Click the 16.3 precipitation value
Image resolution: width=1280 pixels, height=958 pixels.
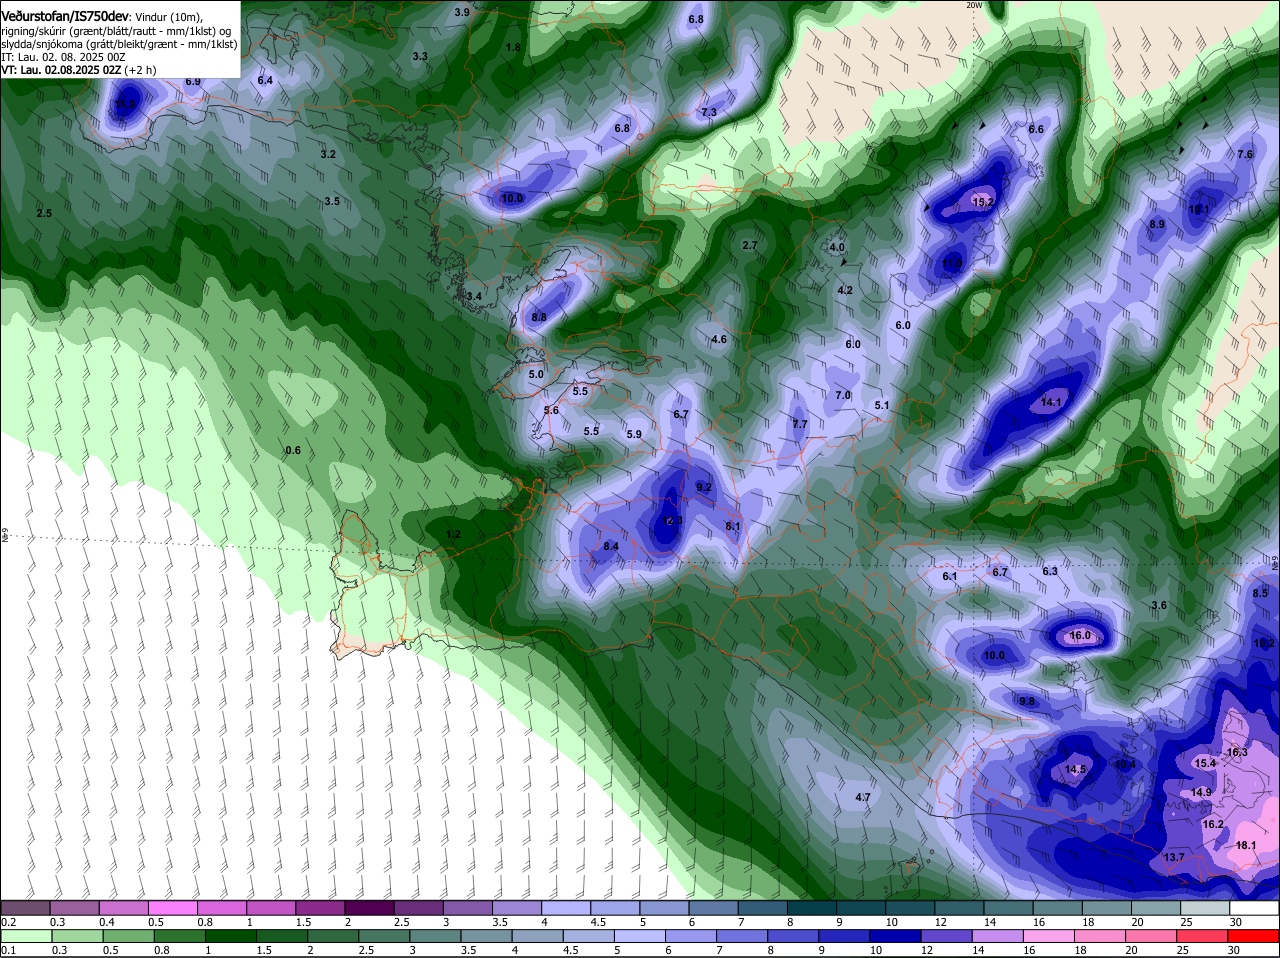pos(1237,752)
